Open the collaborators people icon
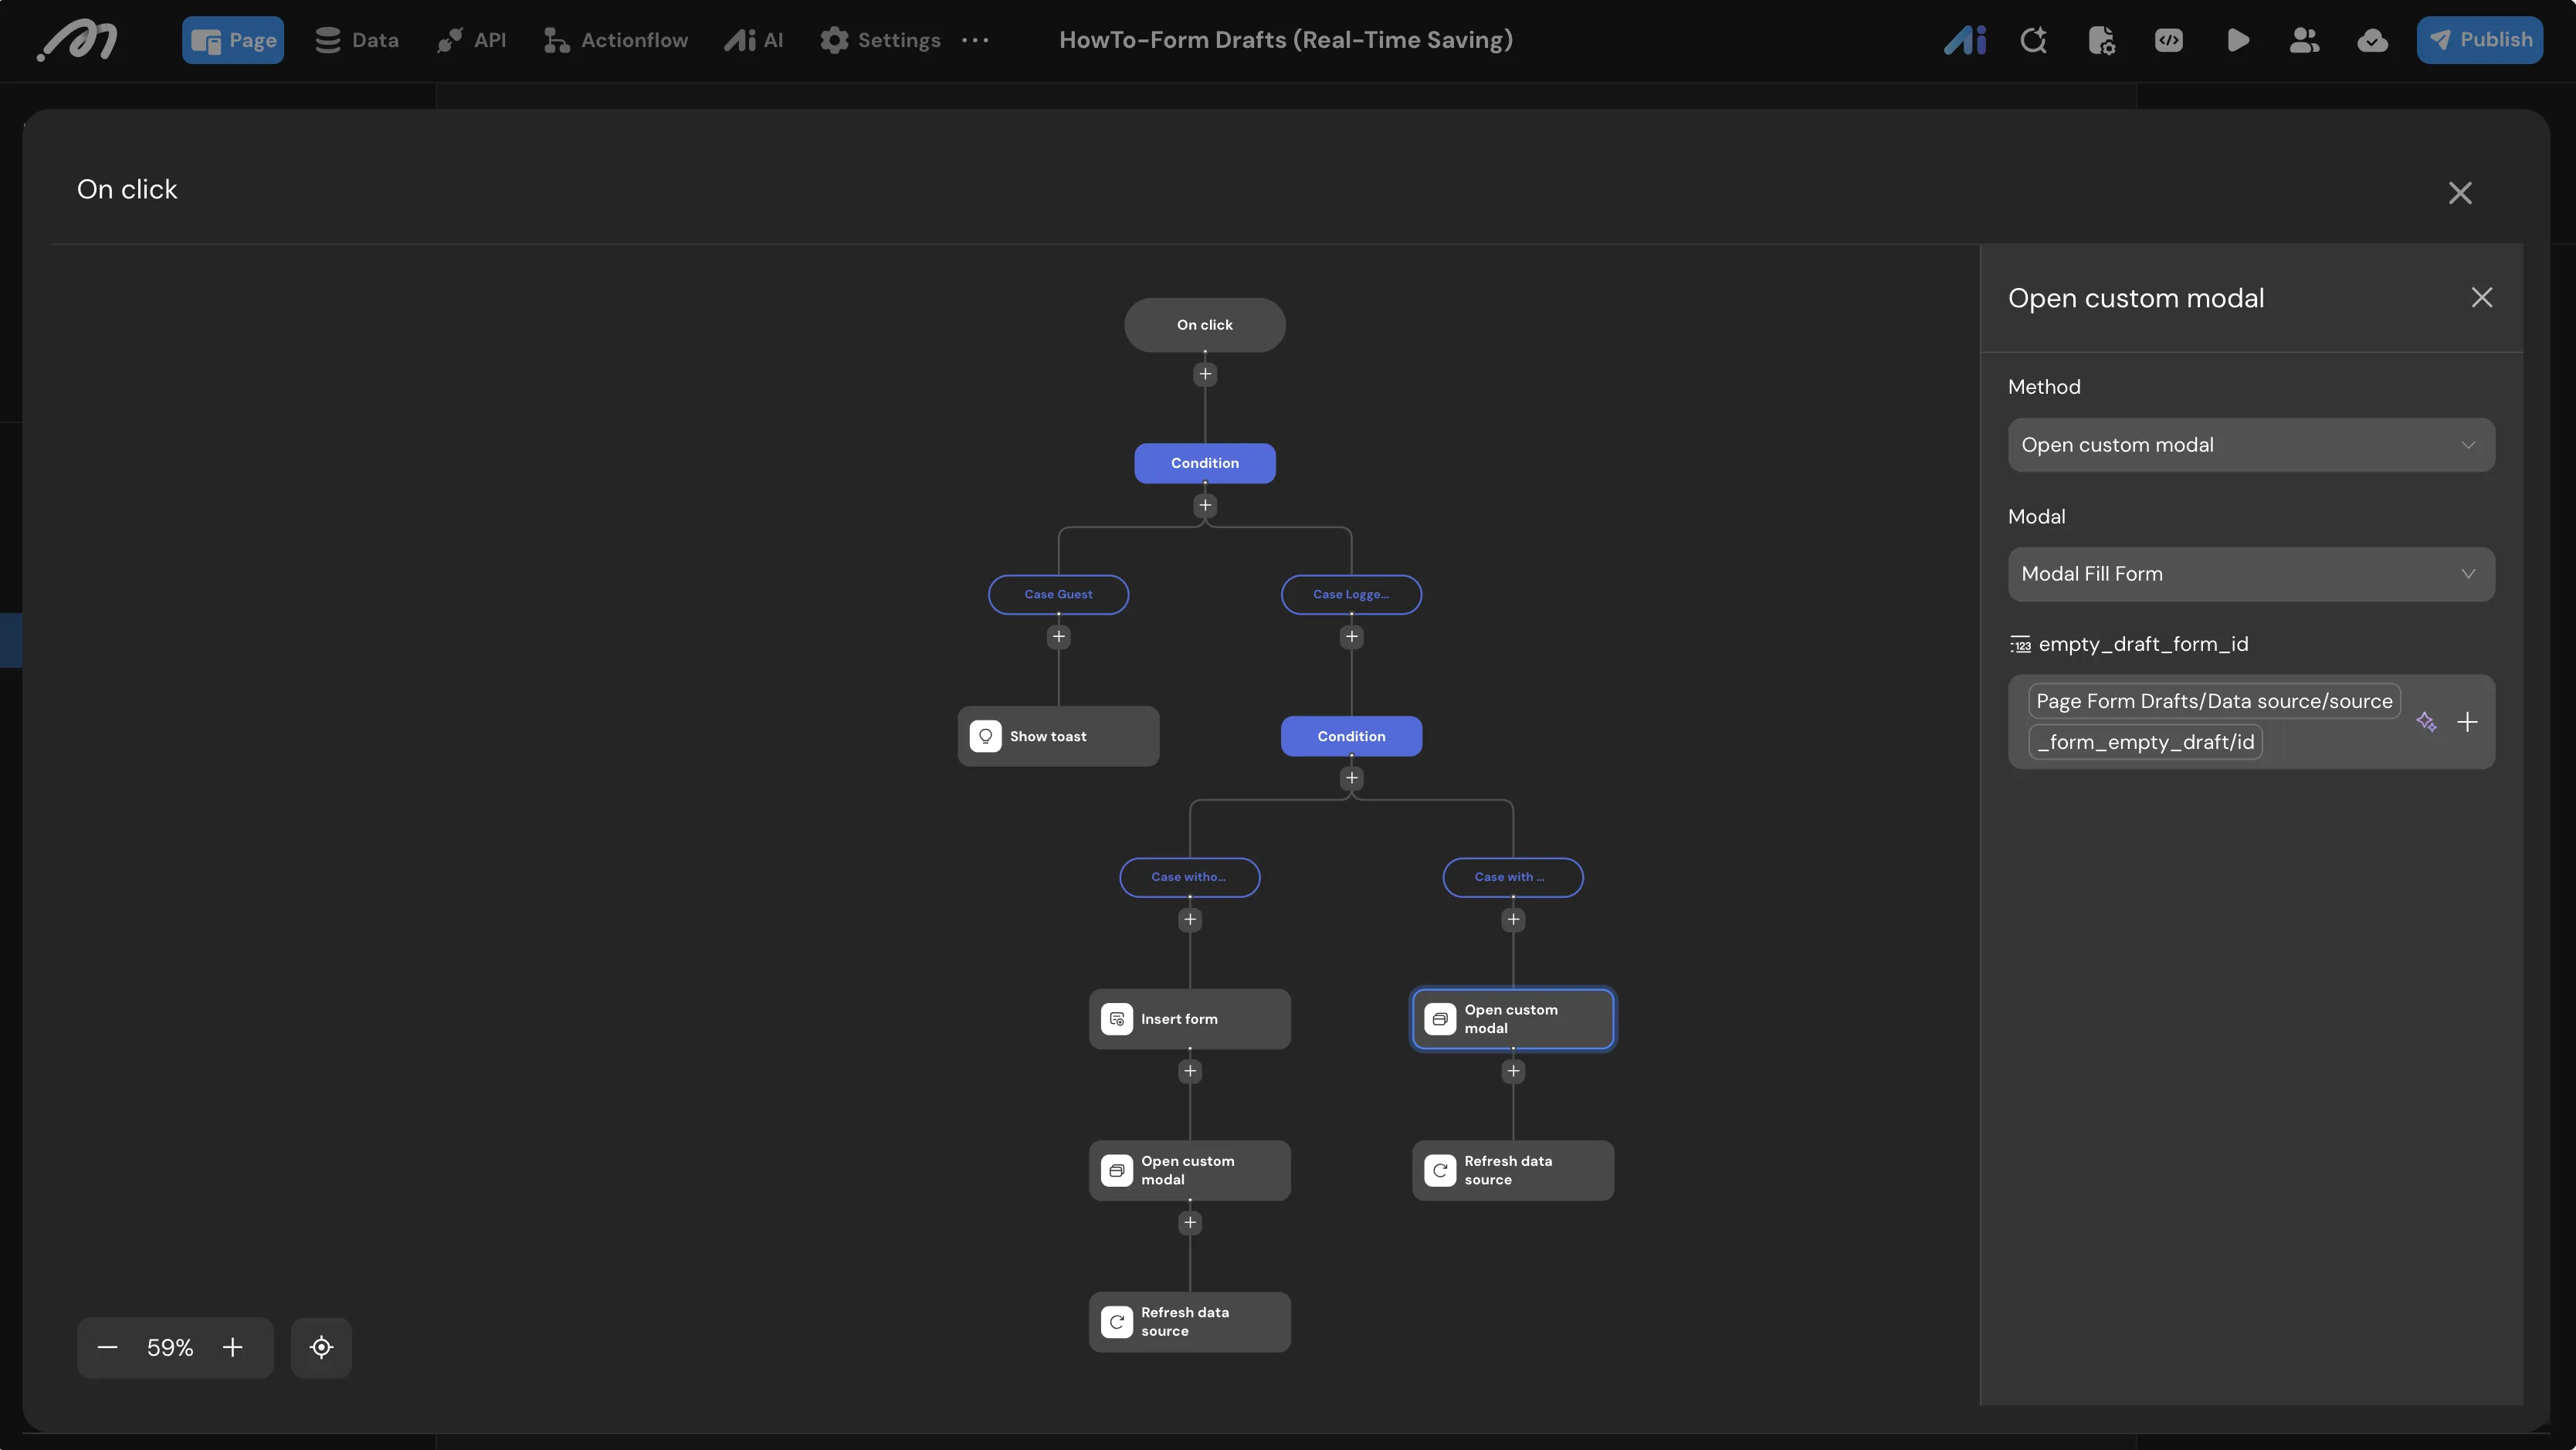 coord(2304,40)
